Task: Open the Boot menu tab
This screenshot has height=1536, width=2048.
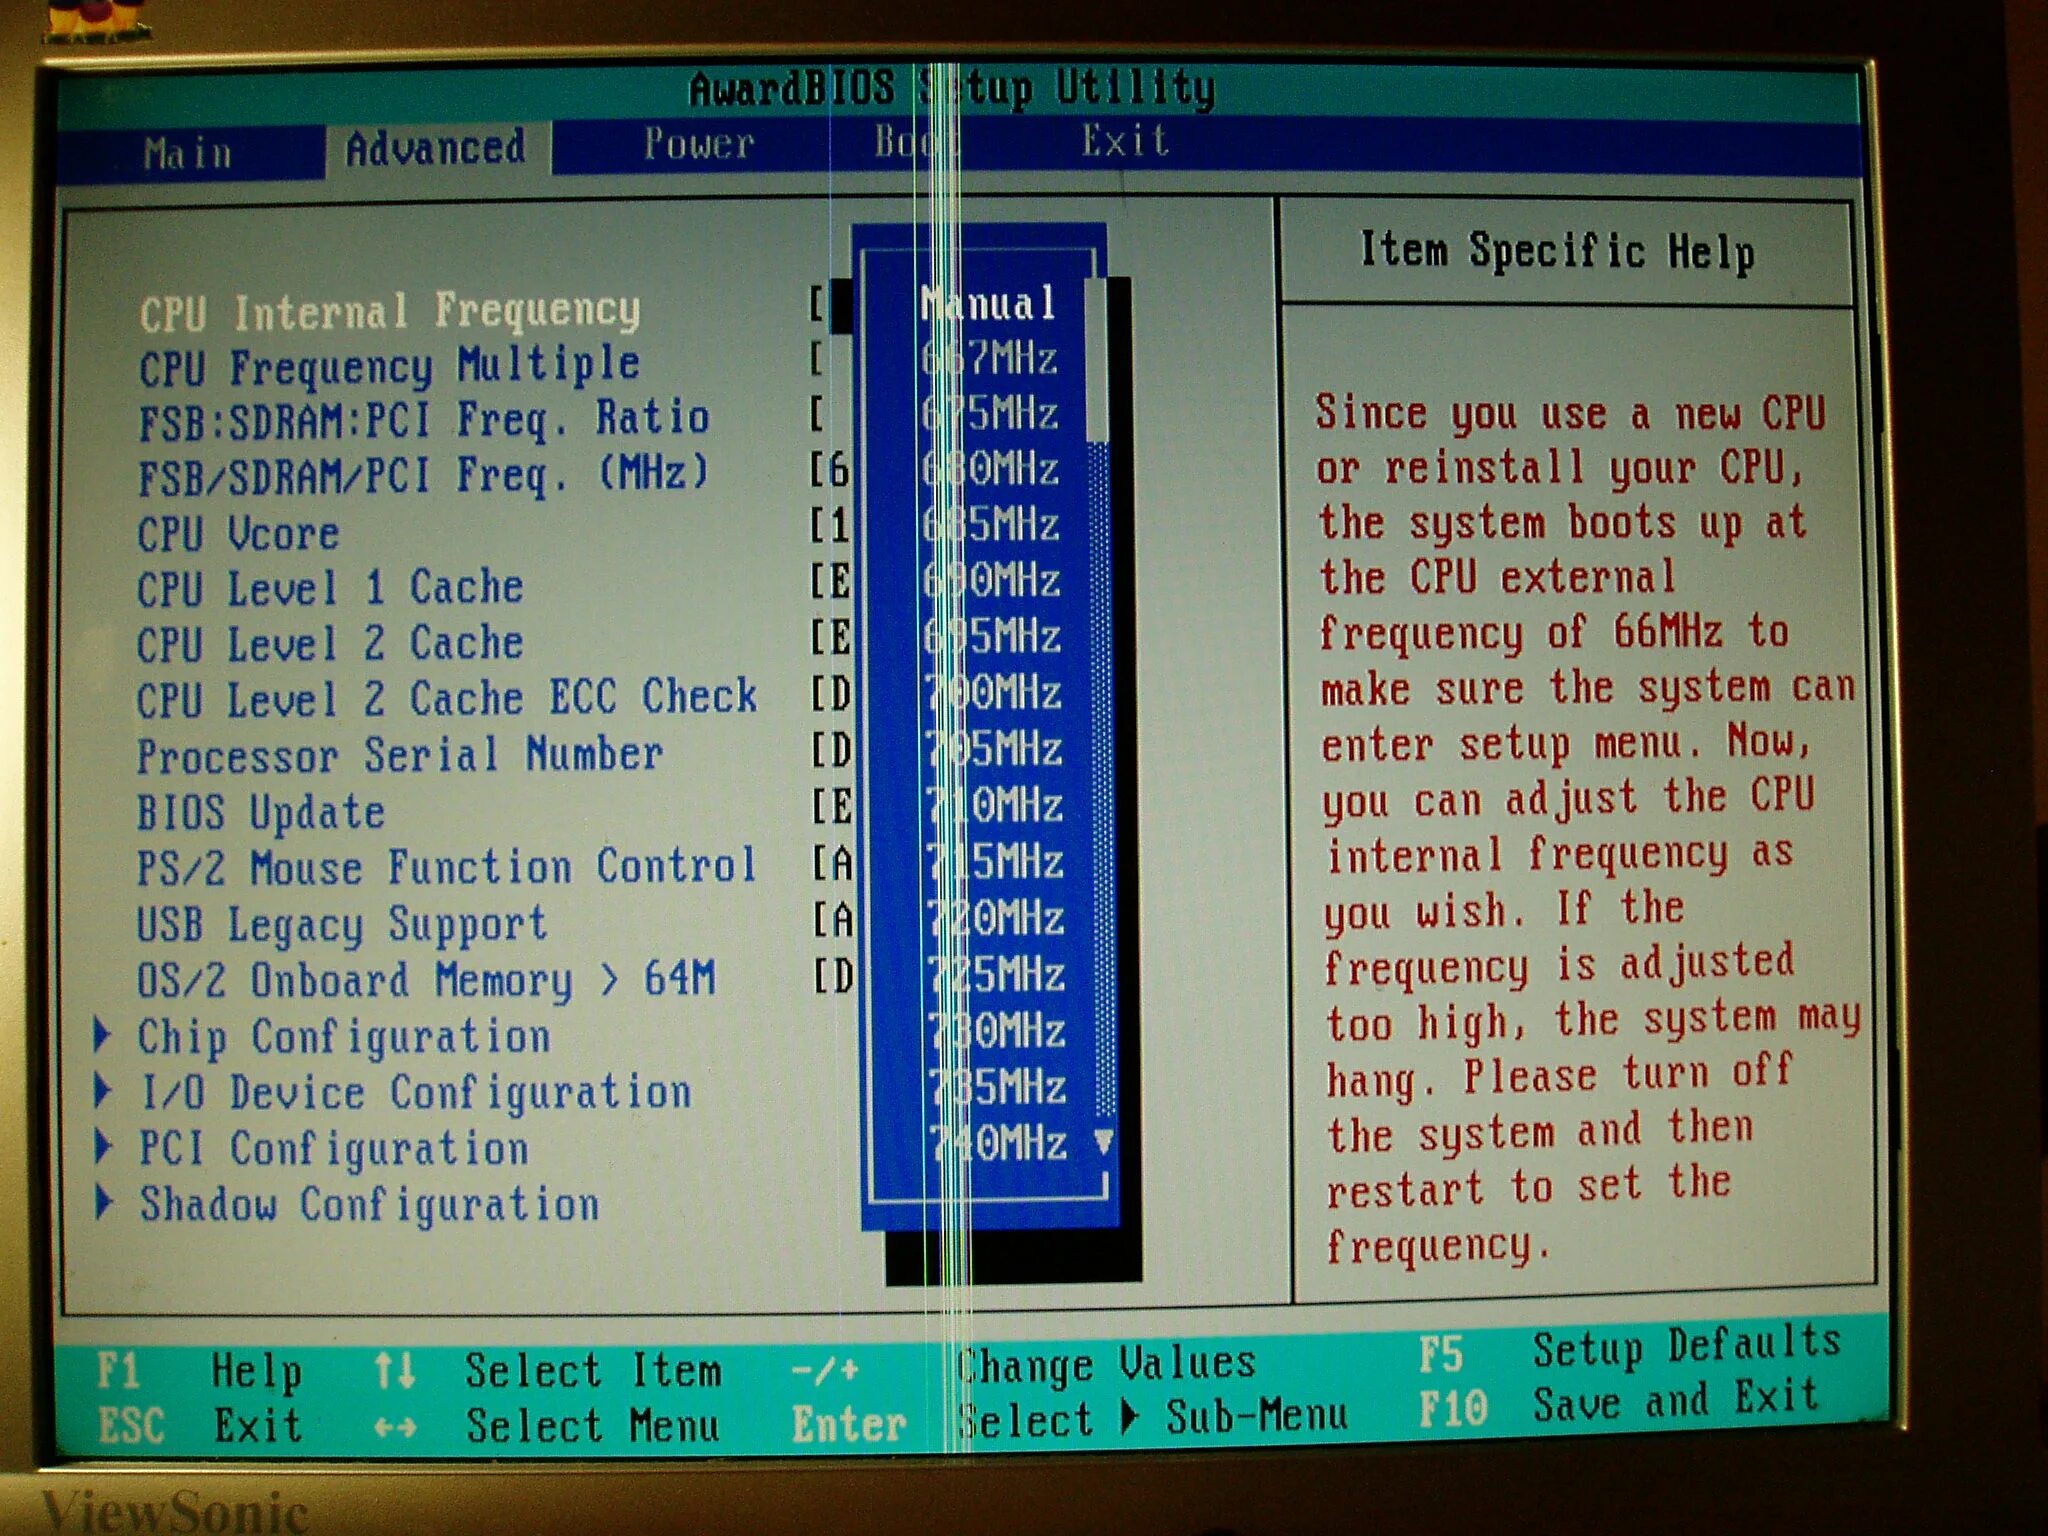Action: pos(915,142)
